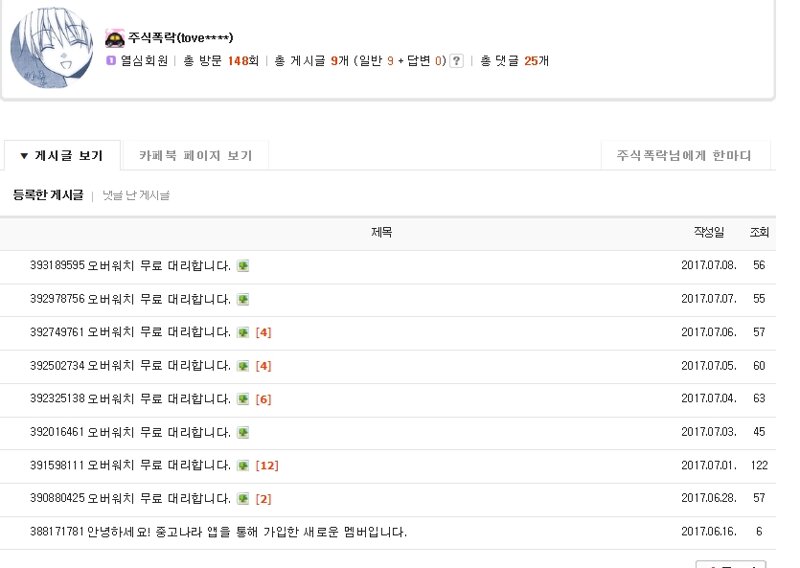Image resolution: width=800 pixels, height=568 pixels.
Task: Open the [2] comments link on post 390880425
Action: (x=263, y=499)
